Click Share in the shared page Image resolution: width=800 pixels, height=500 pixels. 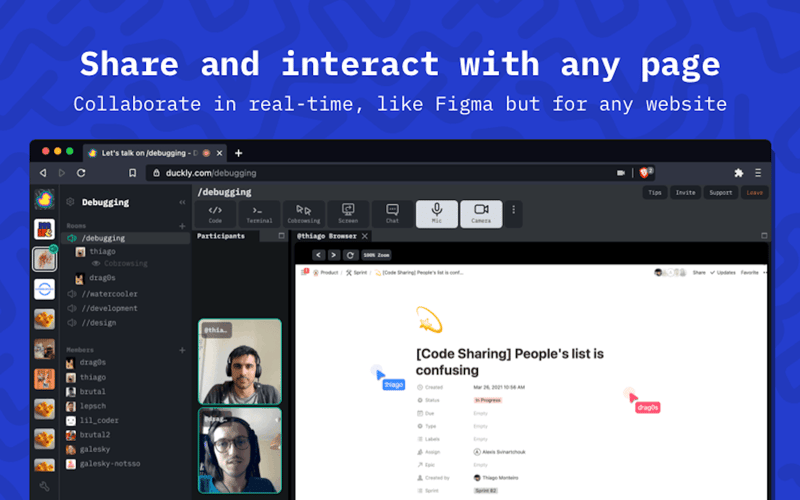(x=698, y=272)
